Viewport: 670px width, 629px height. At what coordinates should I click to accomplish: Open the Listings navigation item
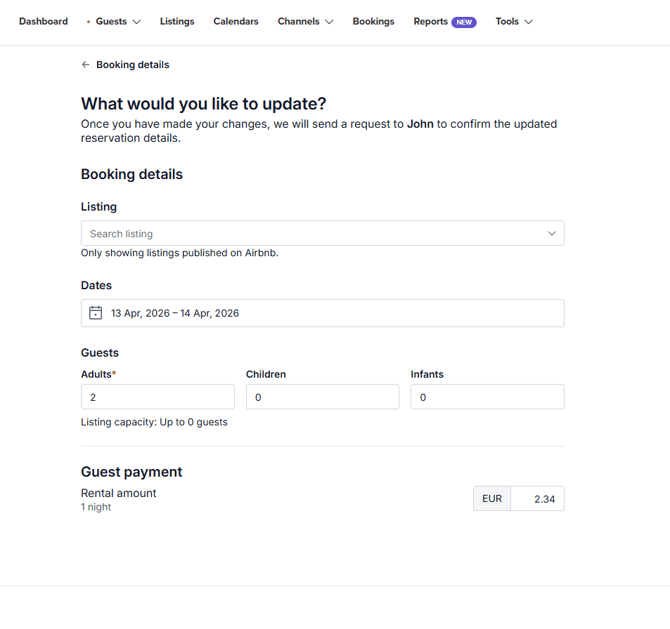coord(177,22)
